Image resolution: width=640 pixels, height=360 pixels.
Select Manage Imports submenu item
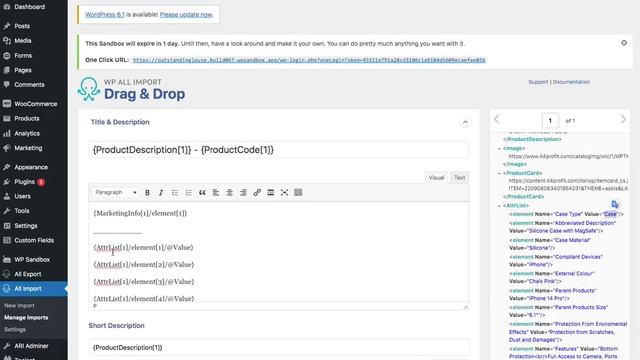pyautogui.click(x=26, y=318)
